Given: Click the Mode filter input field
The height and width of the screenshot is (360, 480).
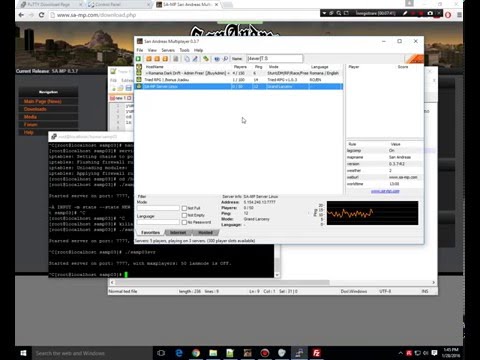Looking at the screenshot, I should [158, 208].
